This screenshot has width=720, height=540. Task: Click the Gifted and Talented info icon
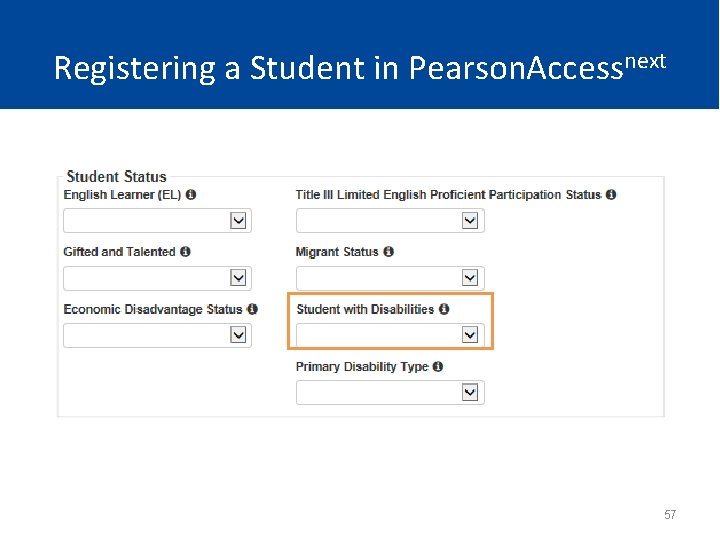coord(186,252)
